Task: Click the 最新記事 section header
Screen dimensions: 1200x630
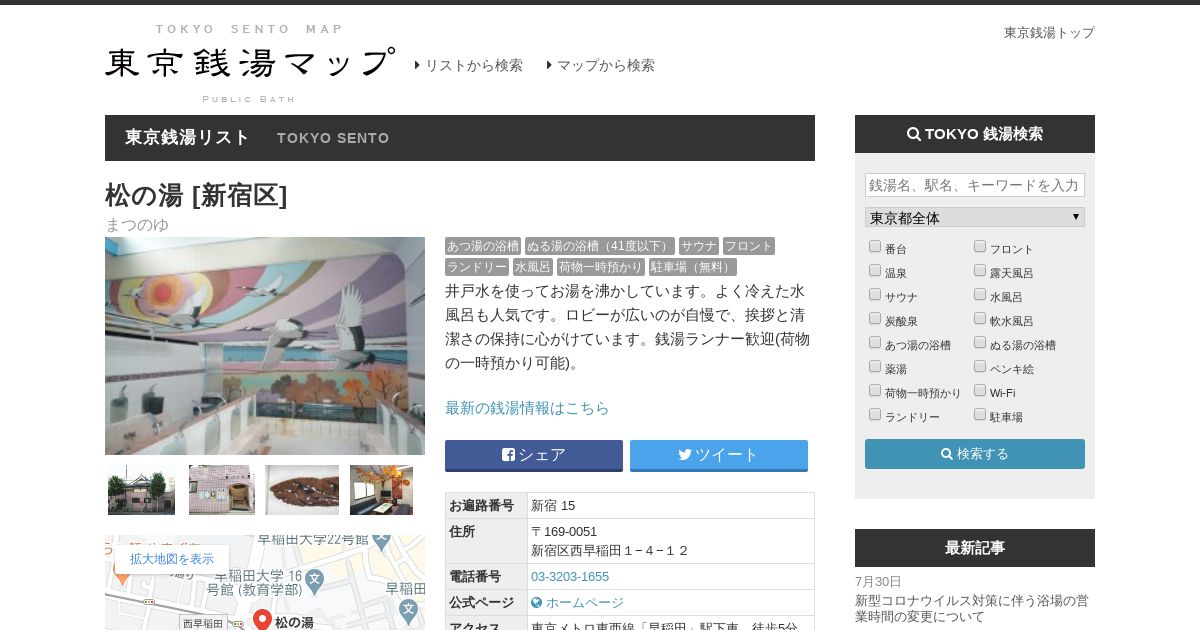Action: tap(975, 548)
